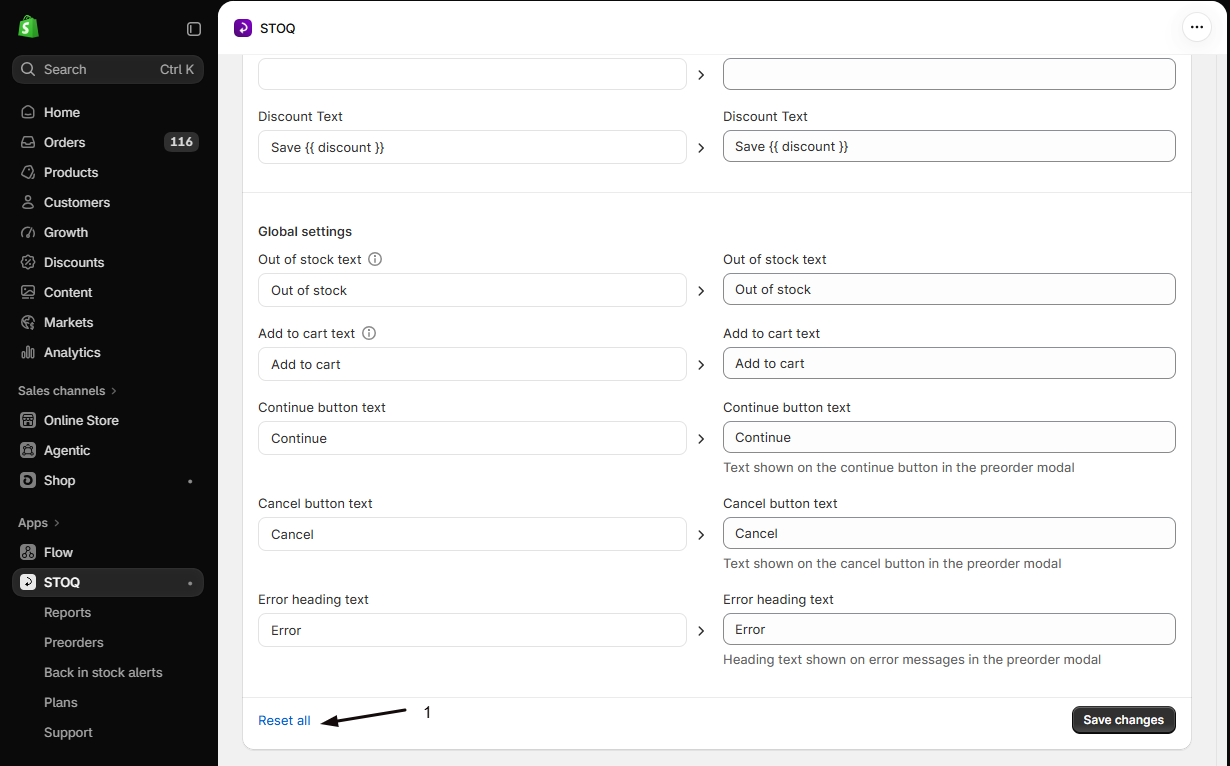Screen dimensions: 1230x766
Task: Click the left Out of stock field
Action: 472,290
